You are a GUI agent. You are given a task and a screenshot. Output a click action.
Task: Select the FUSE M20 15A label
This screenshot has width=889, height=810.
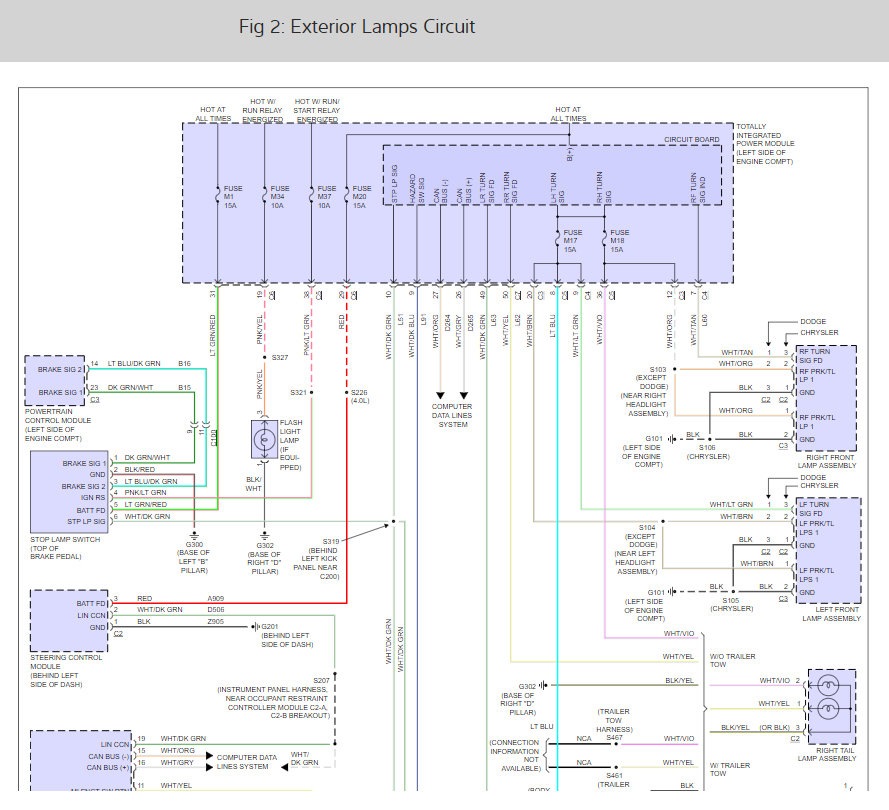tap(361, 197)
